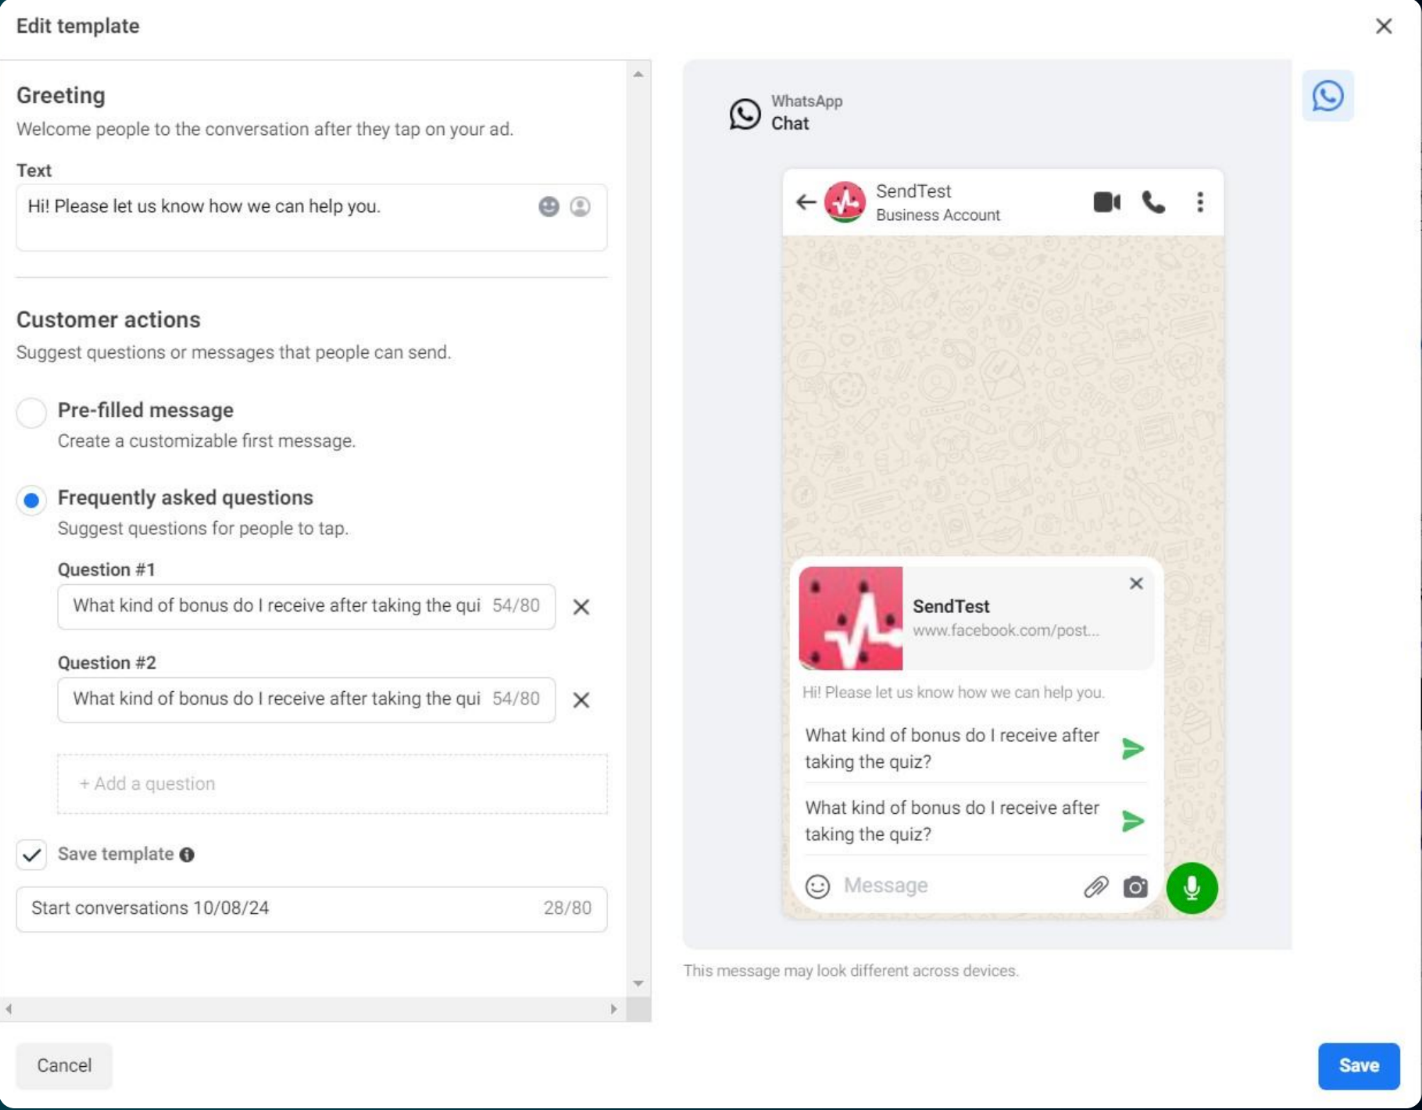Dismiss the SendTest ad card in preview
This screenshot has height=1110, width=1422.
1136,584
